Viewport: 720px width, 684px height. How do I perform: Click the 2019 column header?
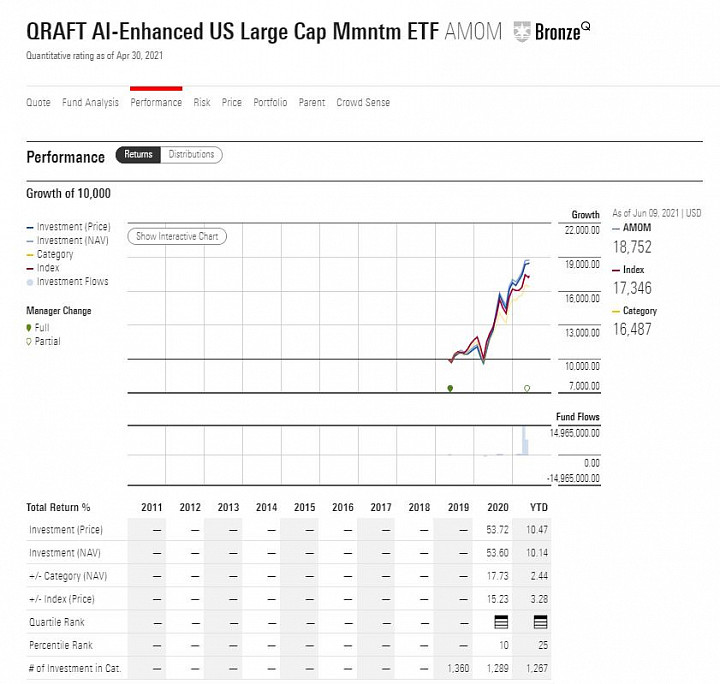point(458,507)
